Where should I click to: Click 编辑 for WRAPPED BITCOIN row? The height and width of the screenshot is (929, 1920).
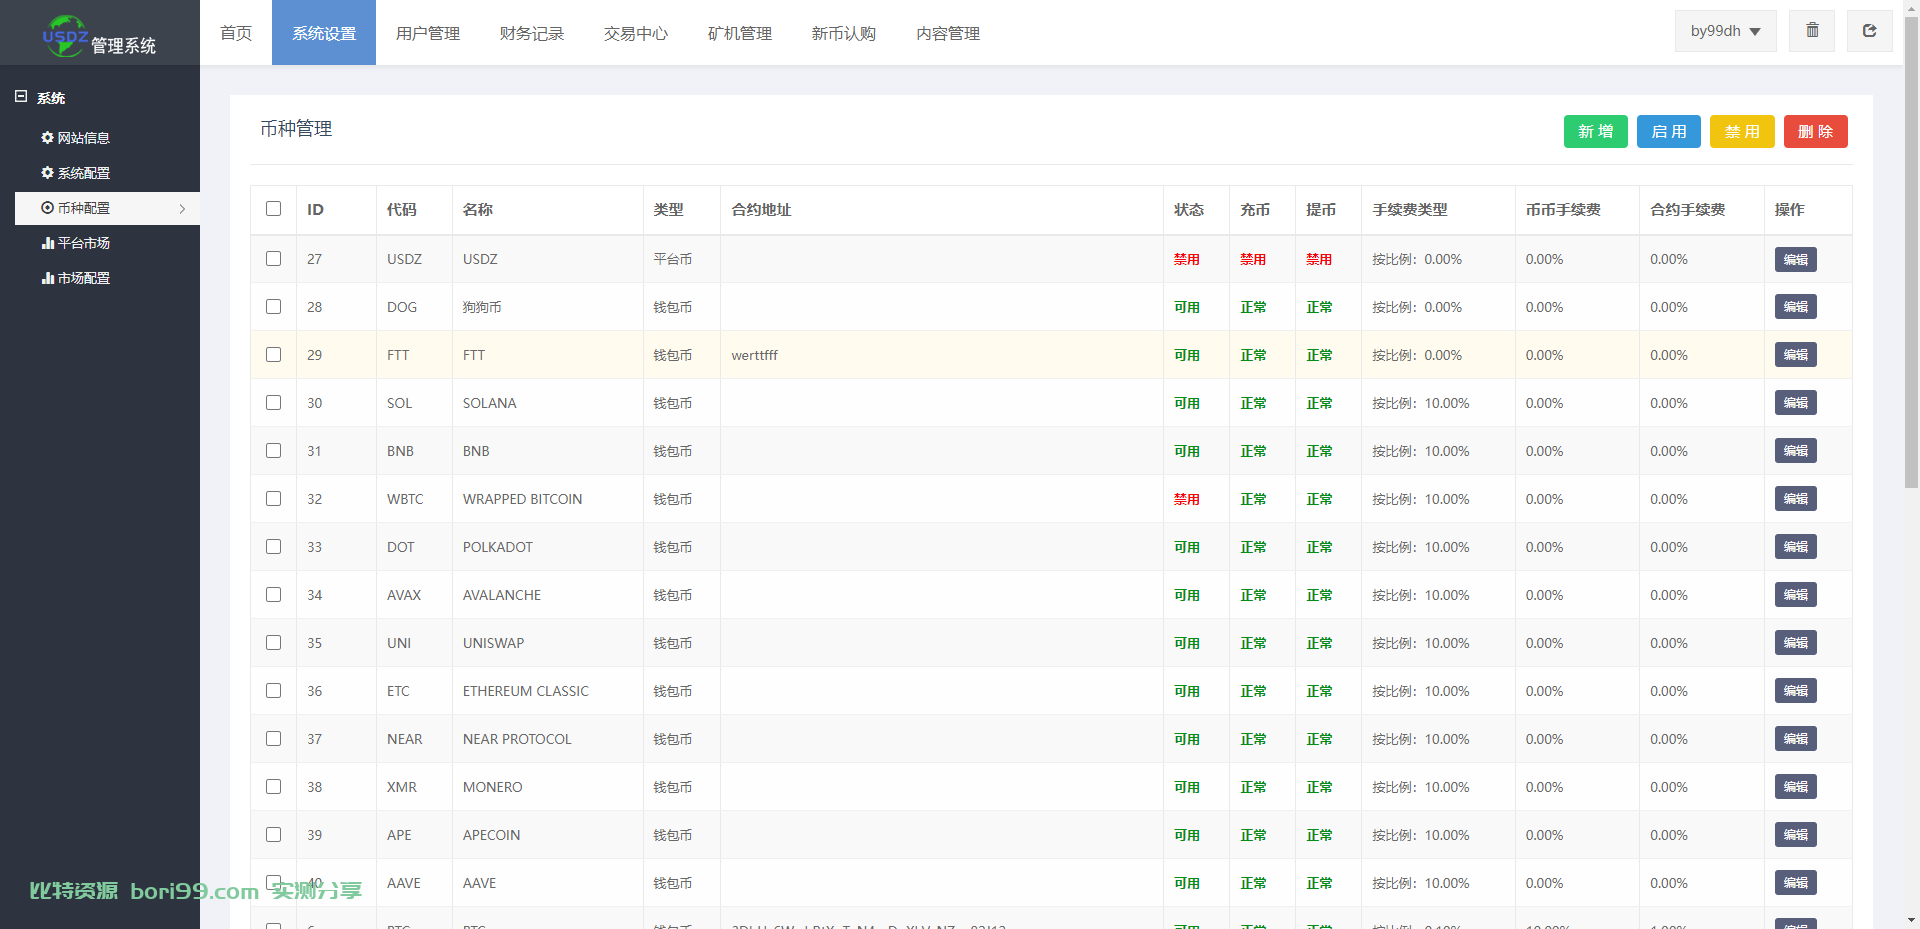[1796, 499]
